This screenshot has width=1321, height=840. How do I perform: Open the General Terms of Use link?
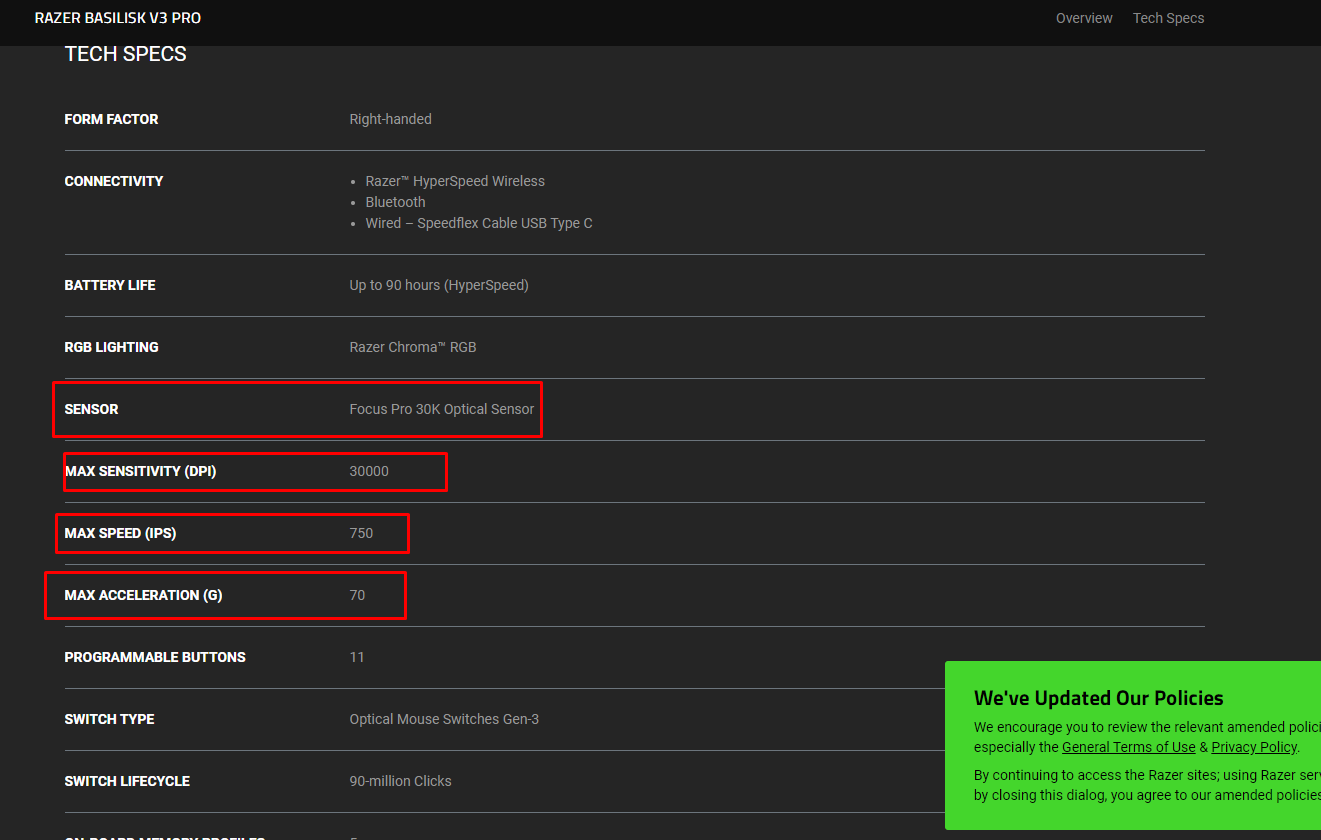(x=1129, y=747)
